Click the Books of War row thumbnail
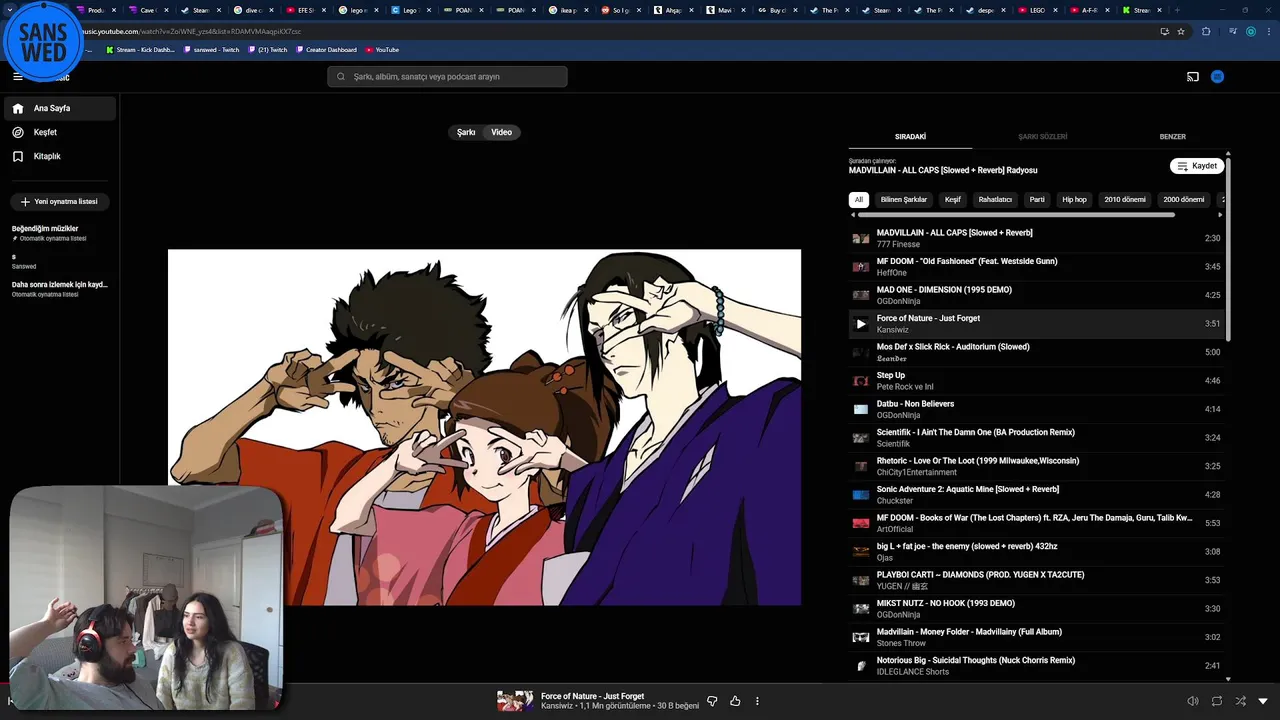 coord(860,523)
